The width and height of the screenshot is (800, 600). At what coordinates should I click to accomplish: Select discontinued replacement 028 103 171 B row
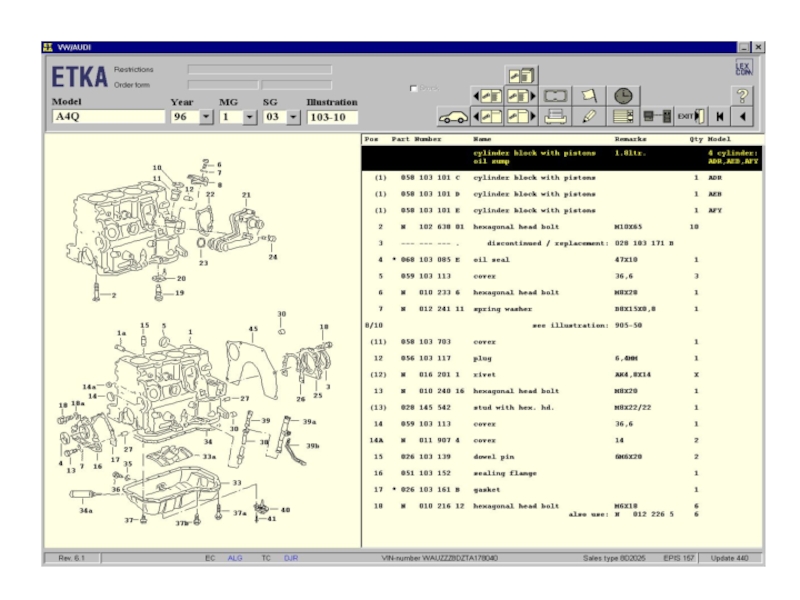tap(562, 243)
